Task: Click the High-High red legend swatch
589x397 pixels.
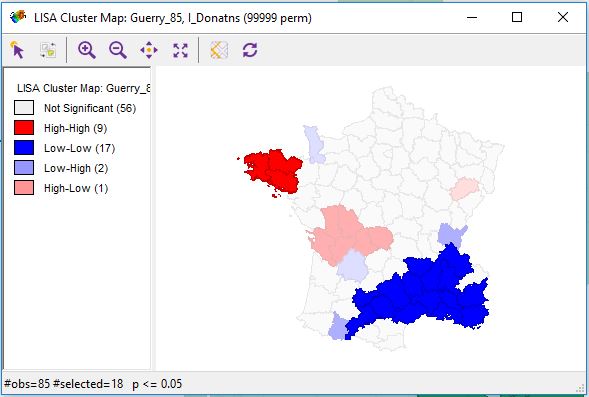Action: [24, 127]
